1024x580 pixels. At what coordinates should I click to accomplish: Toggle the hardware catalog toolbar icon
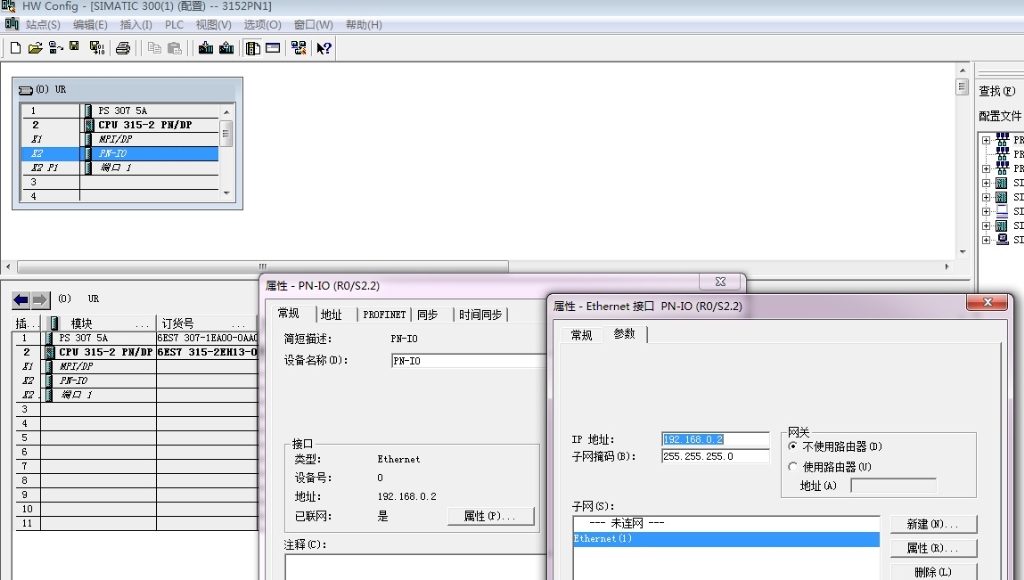(253, 48)
